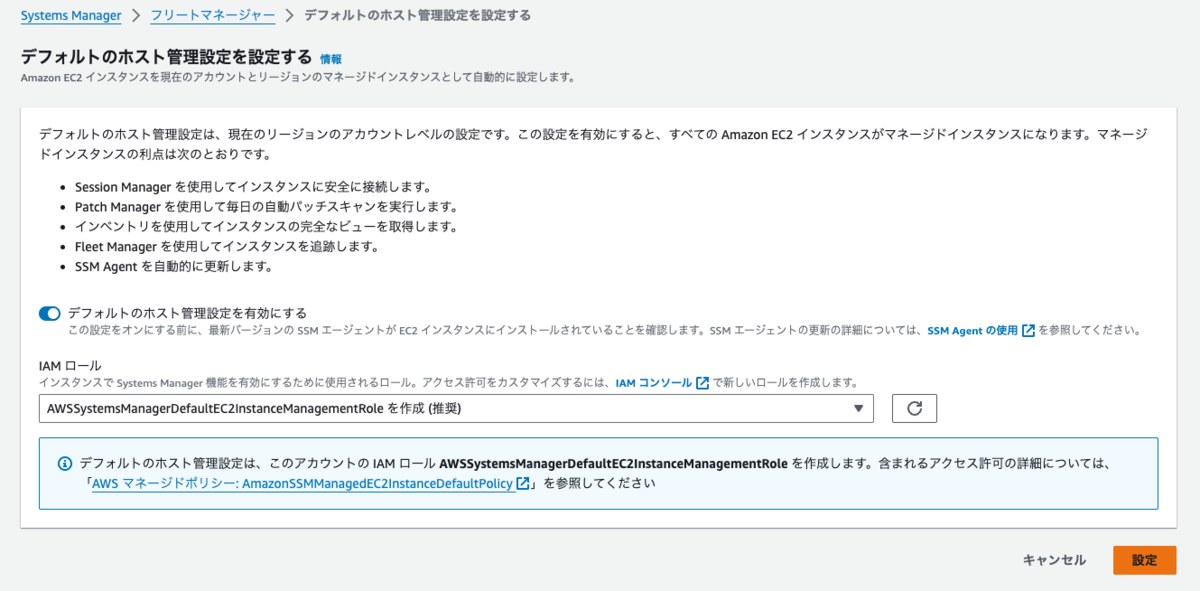This screenshot has width=1200, height=591.
Task: Click the dropdown arrow of the IAM role selector
Action: pos(858,408)
